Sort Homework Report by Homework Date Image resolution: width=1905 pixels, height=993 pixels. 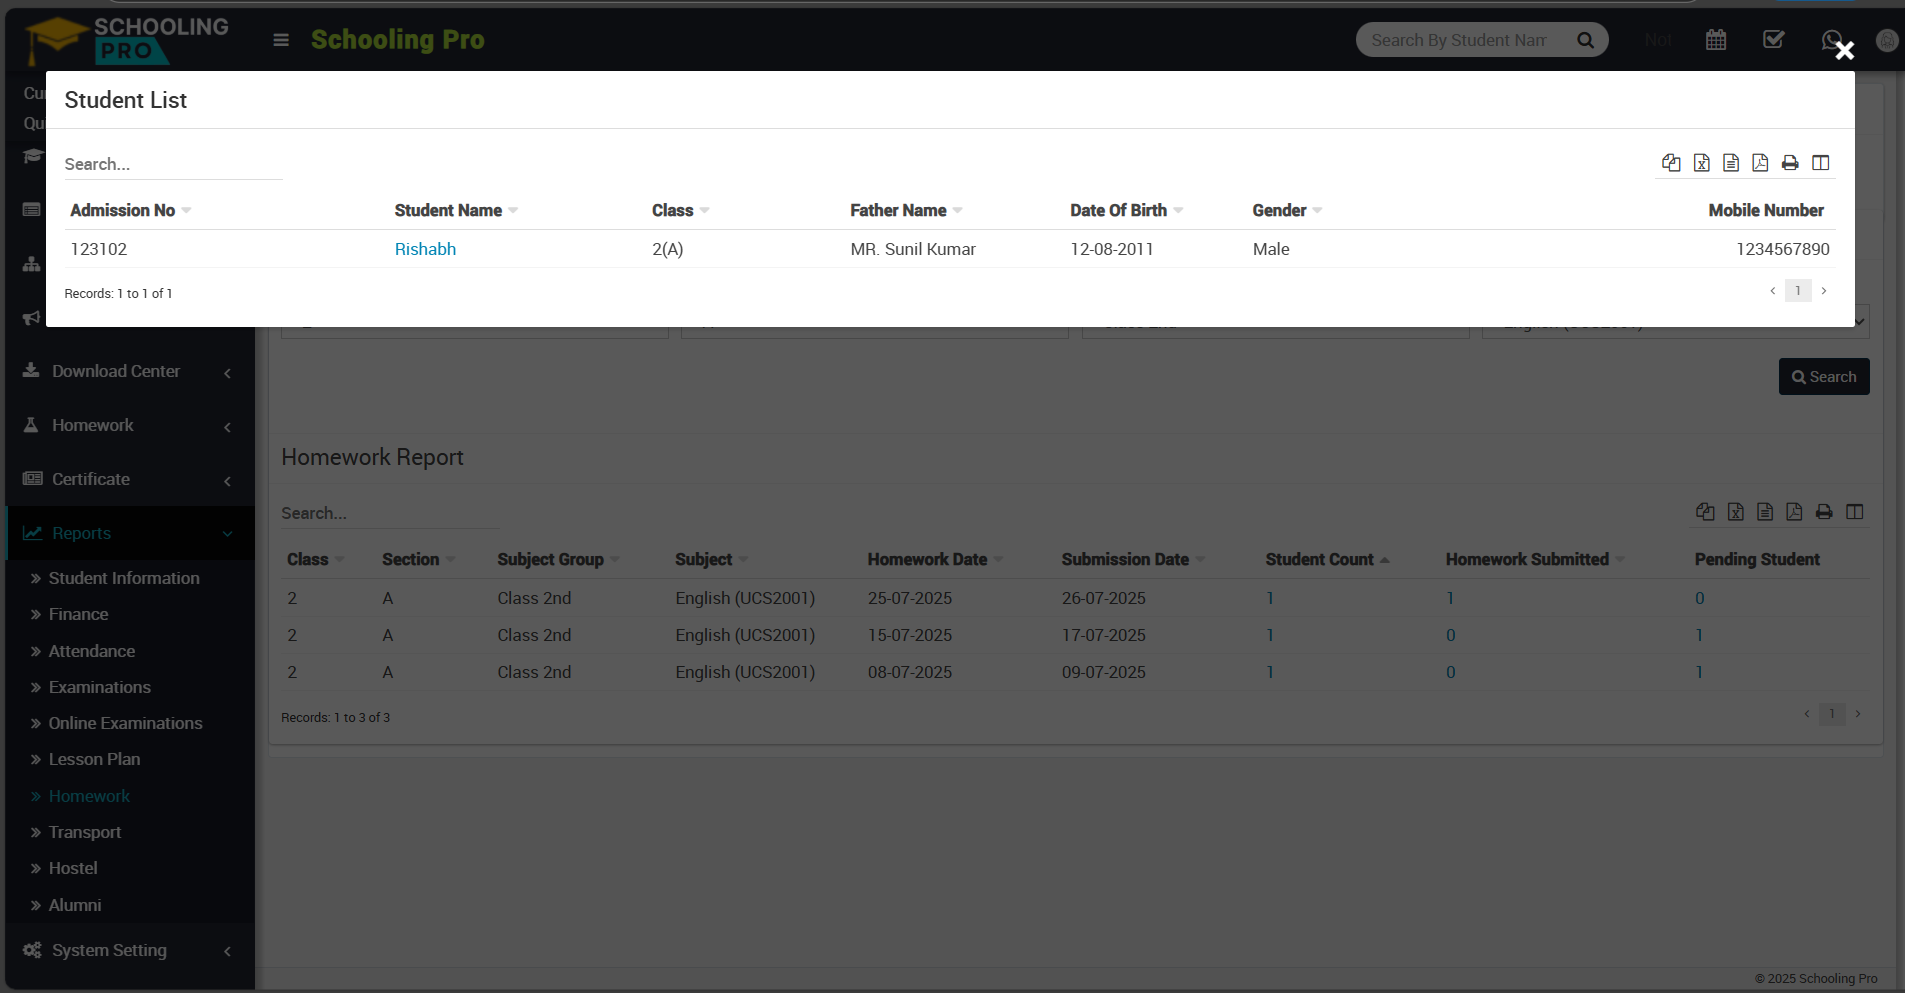coord(935,559)
